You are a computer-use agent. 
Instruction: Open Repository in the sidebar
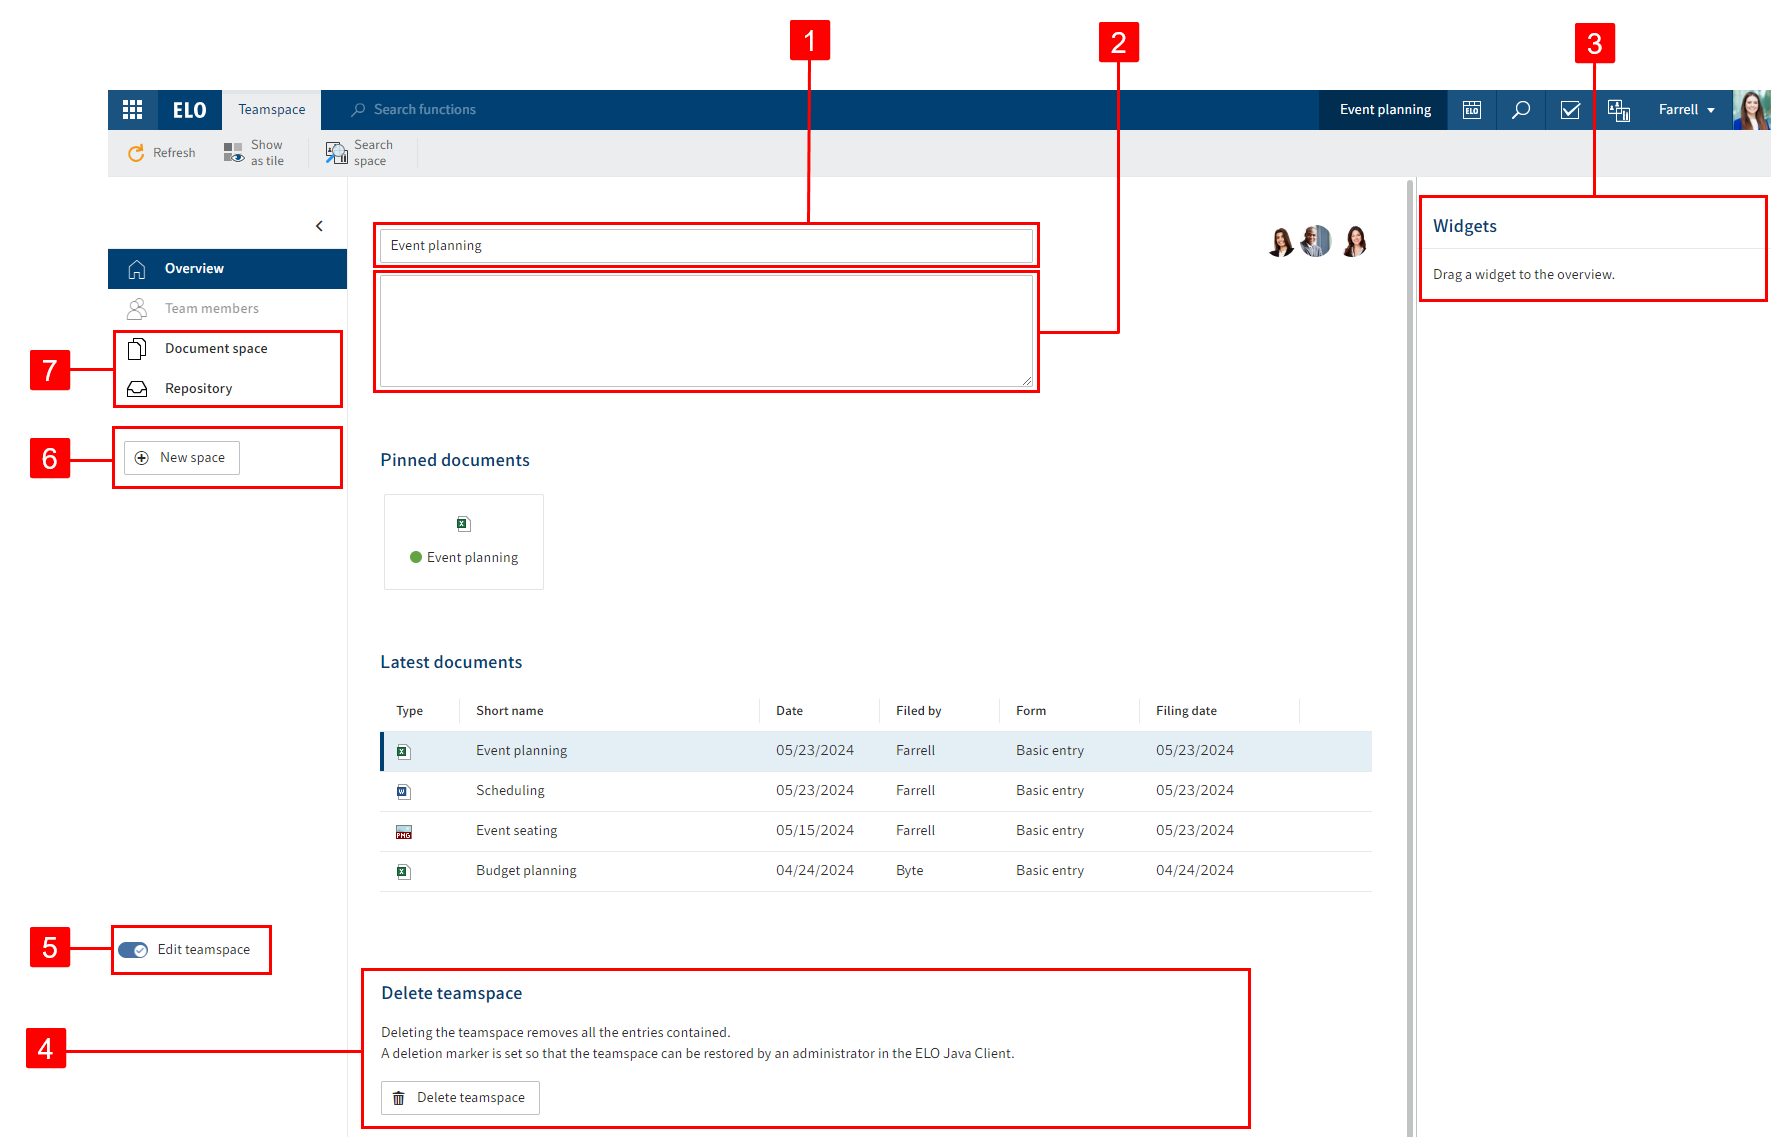pos(228,389)
